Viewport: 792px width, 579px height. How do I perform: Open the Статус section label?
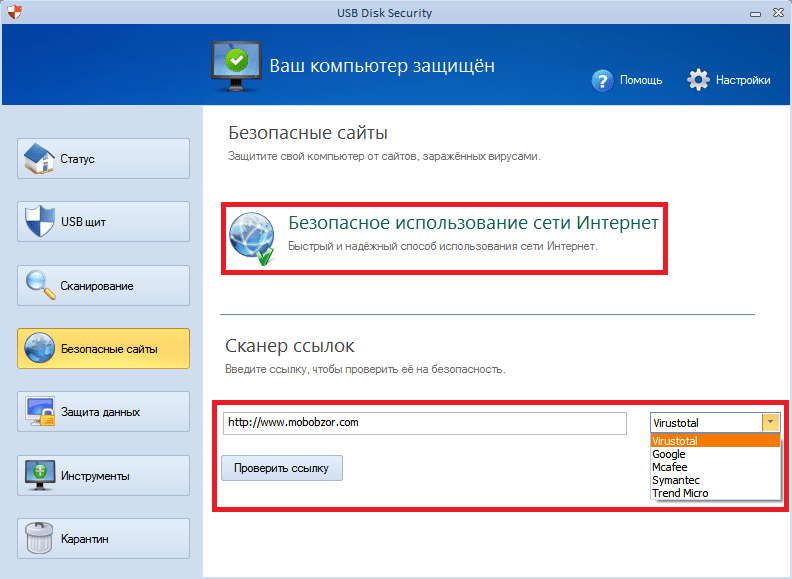pyautogui.click(x=77, y=159)
